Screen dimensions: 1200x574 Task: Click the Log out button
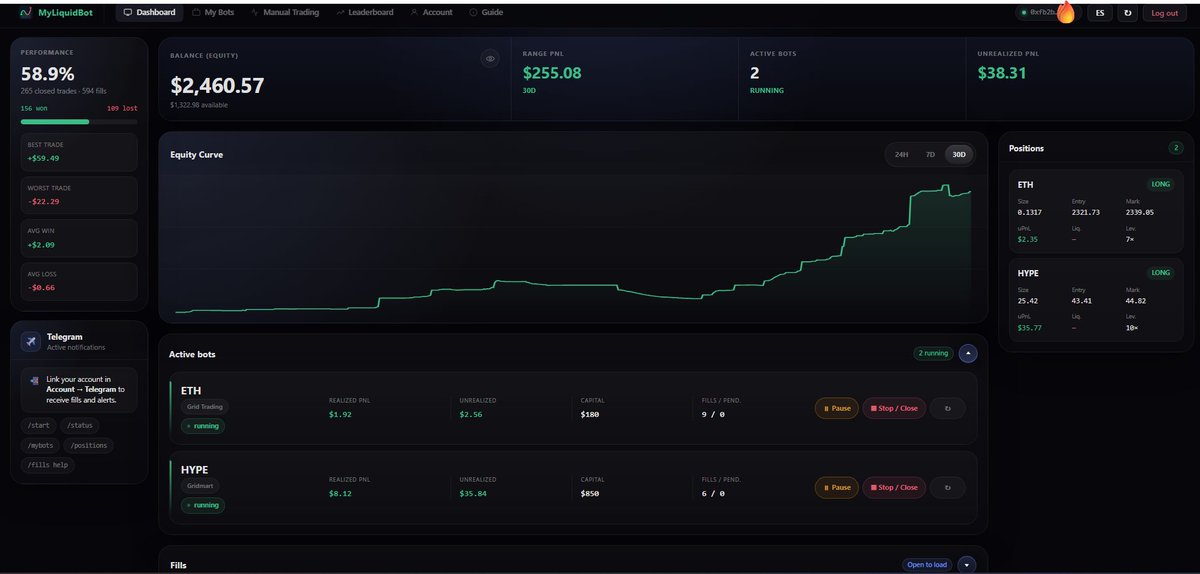click(1165, 13)
